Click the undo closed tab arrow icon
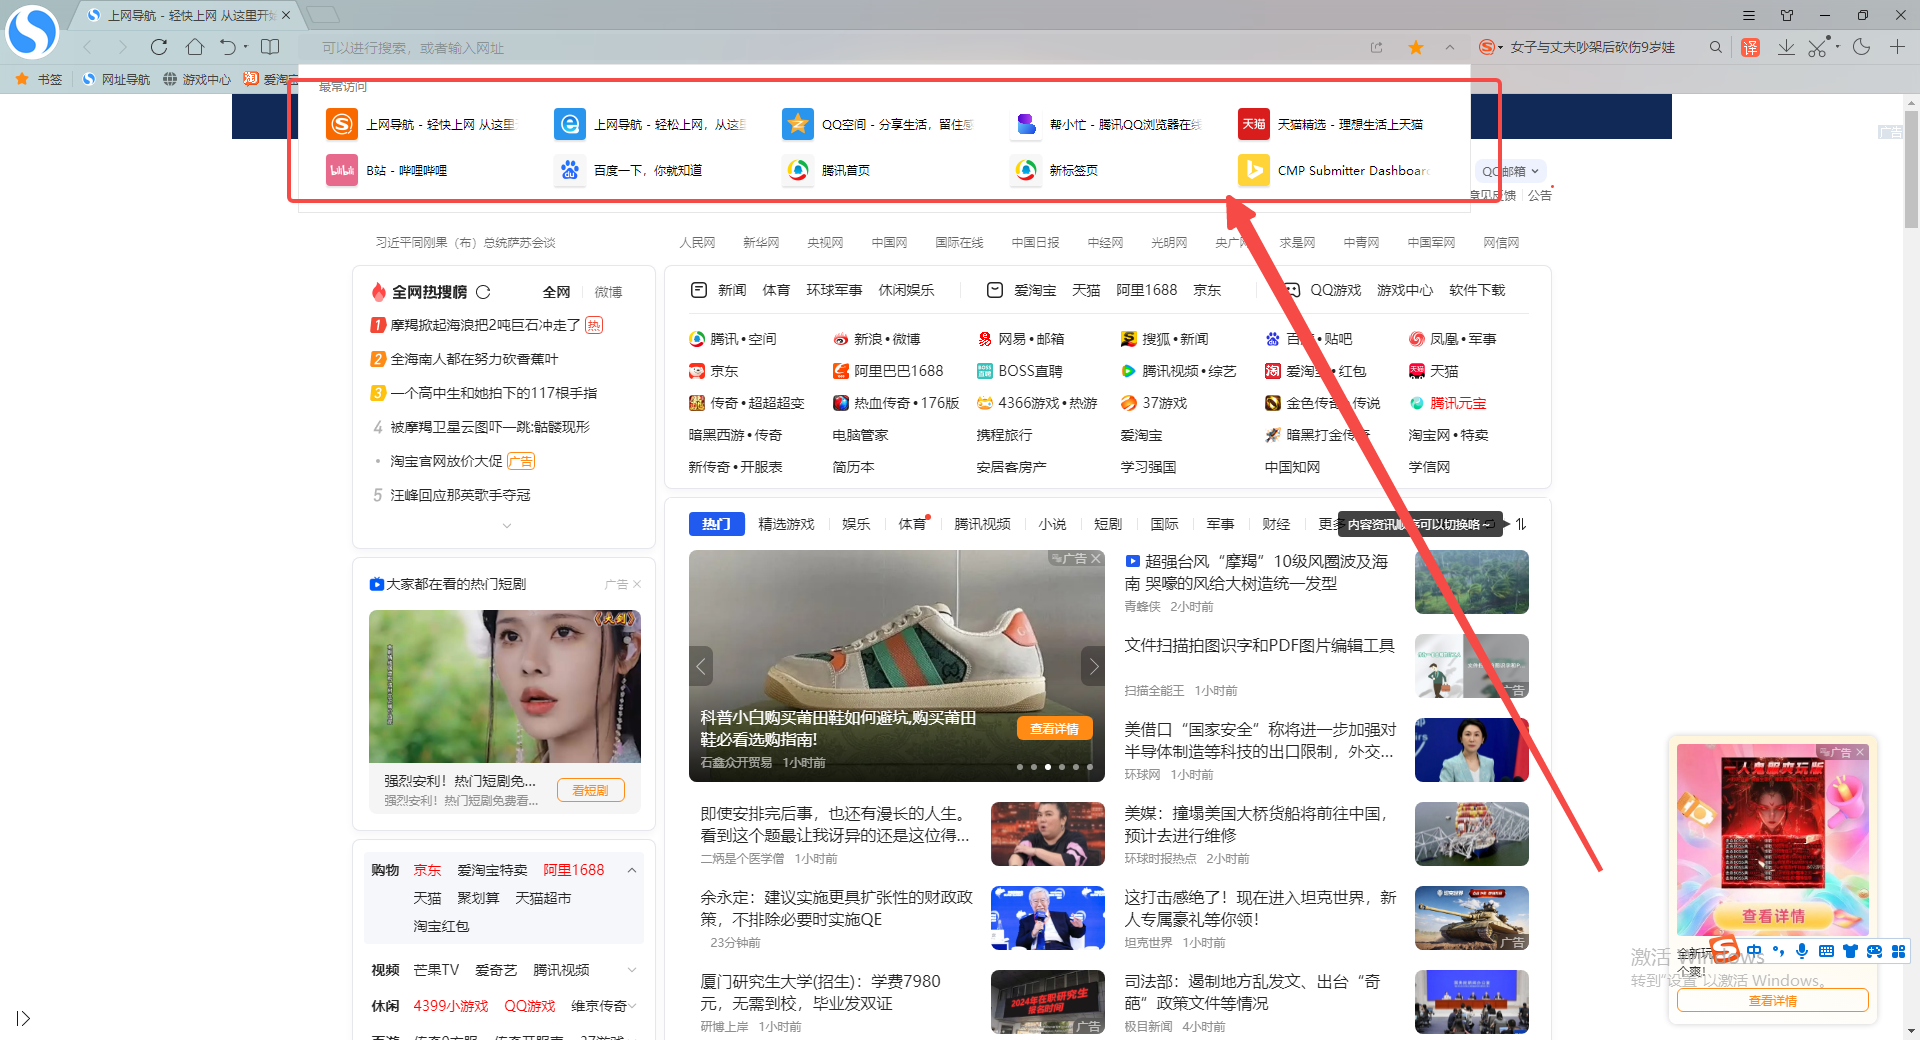The height and width of the screenshot is (1040, 1920). 227,47
